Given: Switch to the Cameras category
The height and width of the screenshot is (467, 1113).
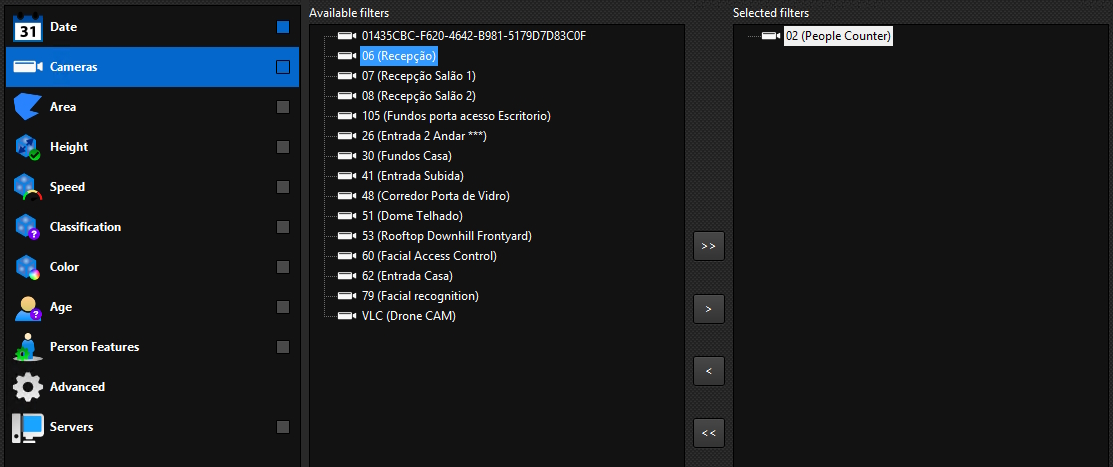Looking at the screenshot, I should (x=152, y=67).
